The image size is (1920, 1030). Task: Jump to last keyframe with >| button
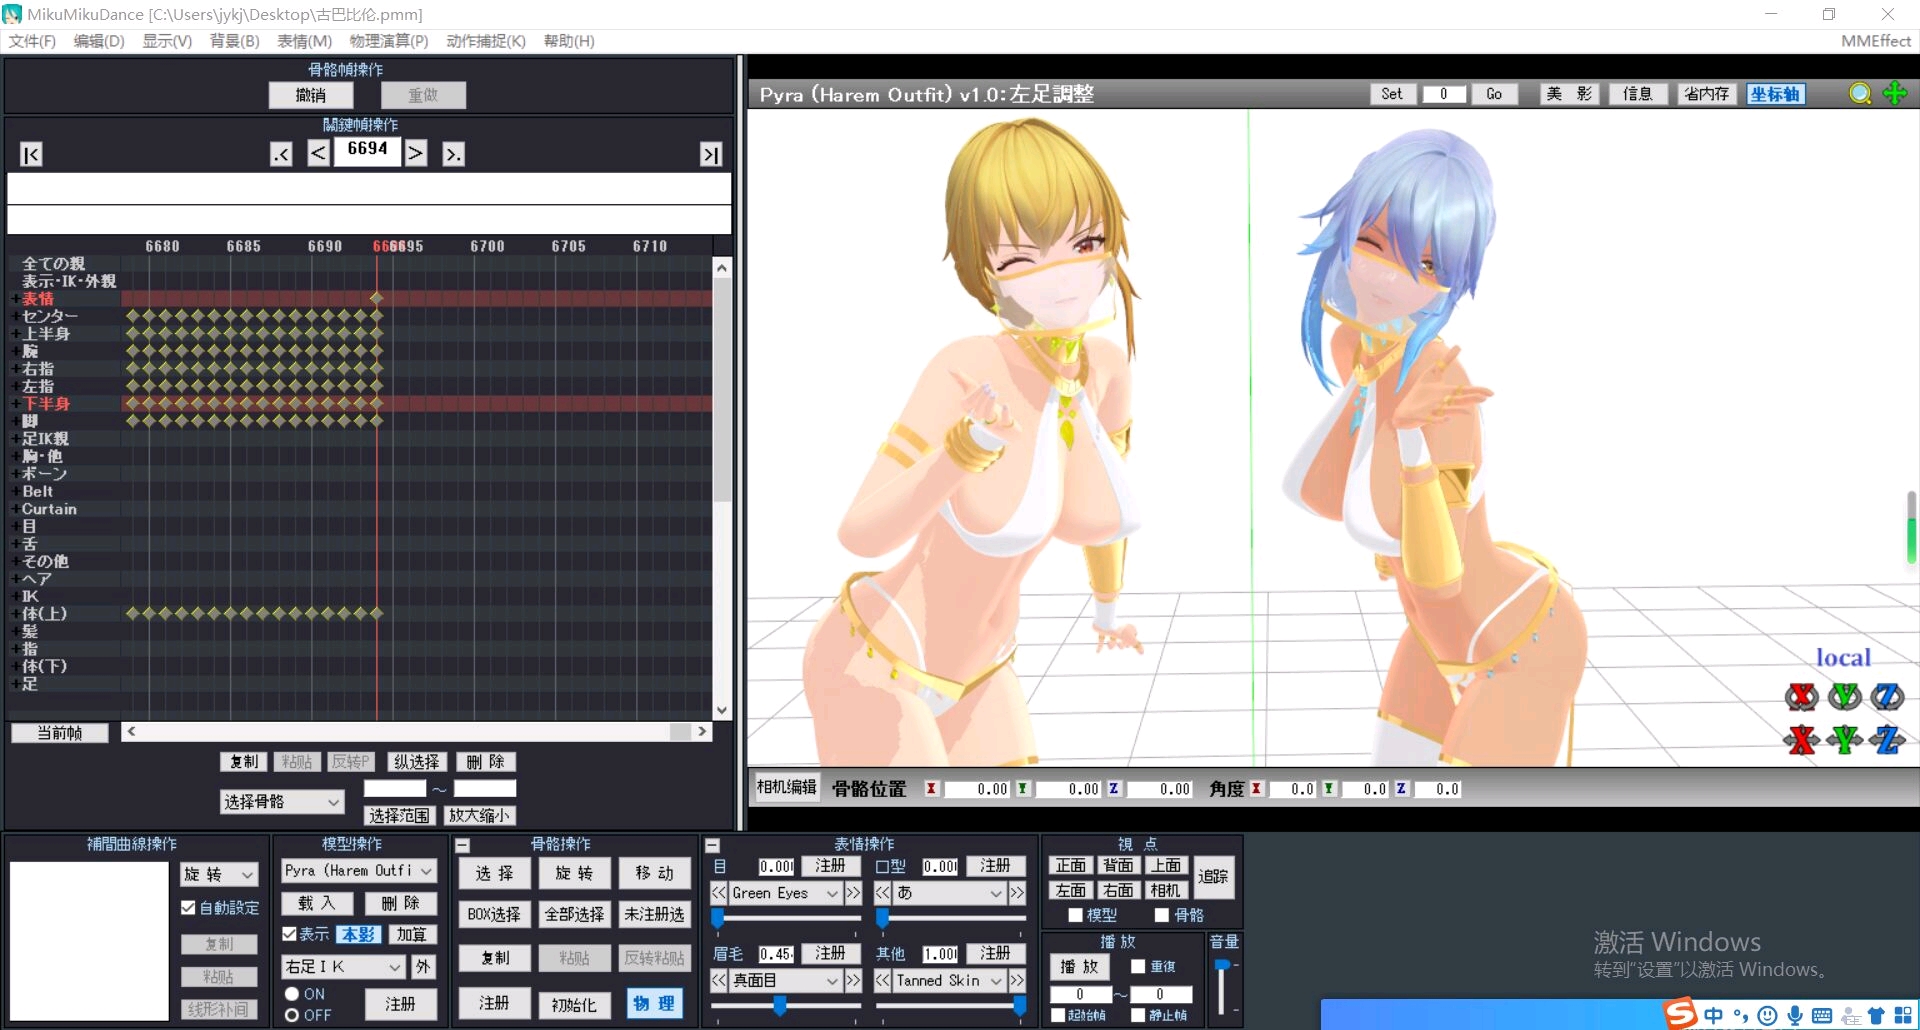click(x=711, y=154)
